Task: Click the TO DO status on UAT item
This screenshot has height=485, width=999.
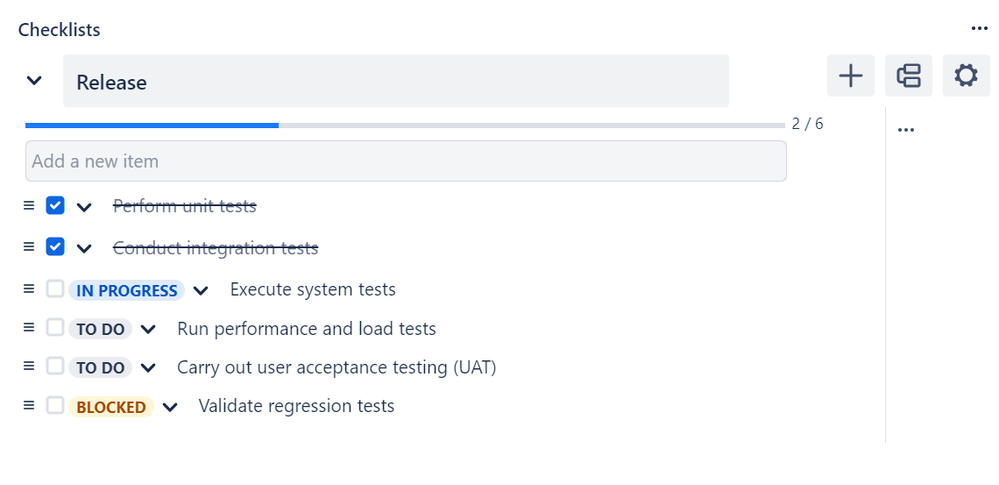Action: coord(100,368)
